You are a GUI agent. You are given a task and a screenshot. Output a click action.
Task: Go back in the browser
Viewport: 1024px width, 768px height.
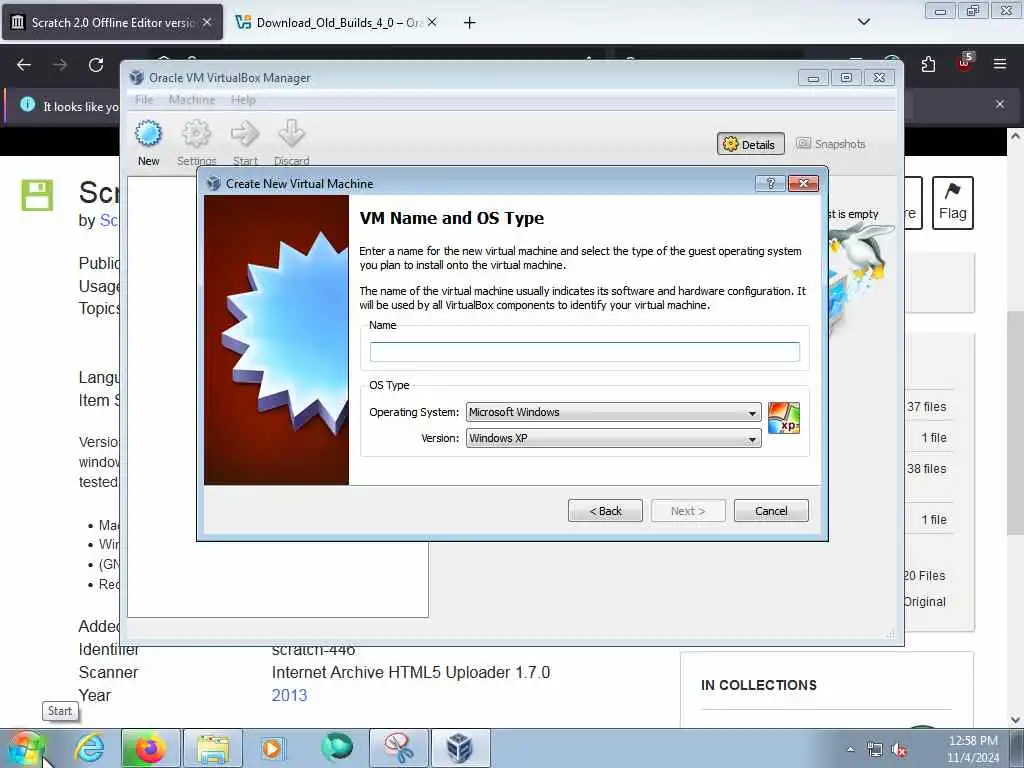point(24,65)
